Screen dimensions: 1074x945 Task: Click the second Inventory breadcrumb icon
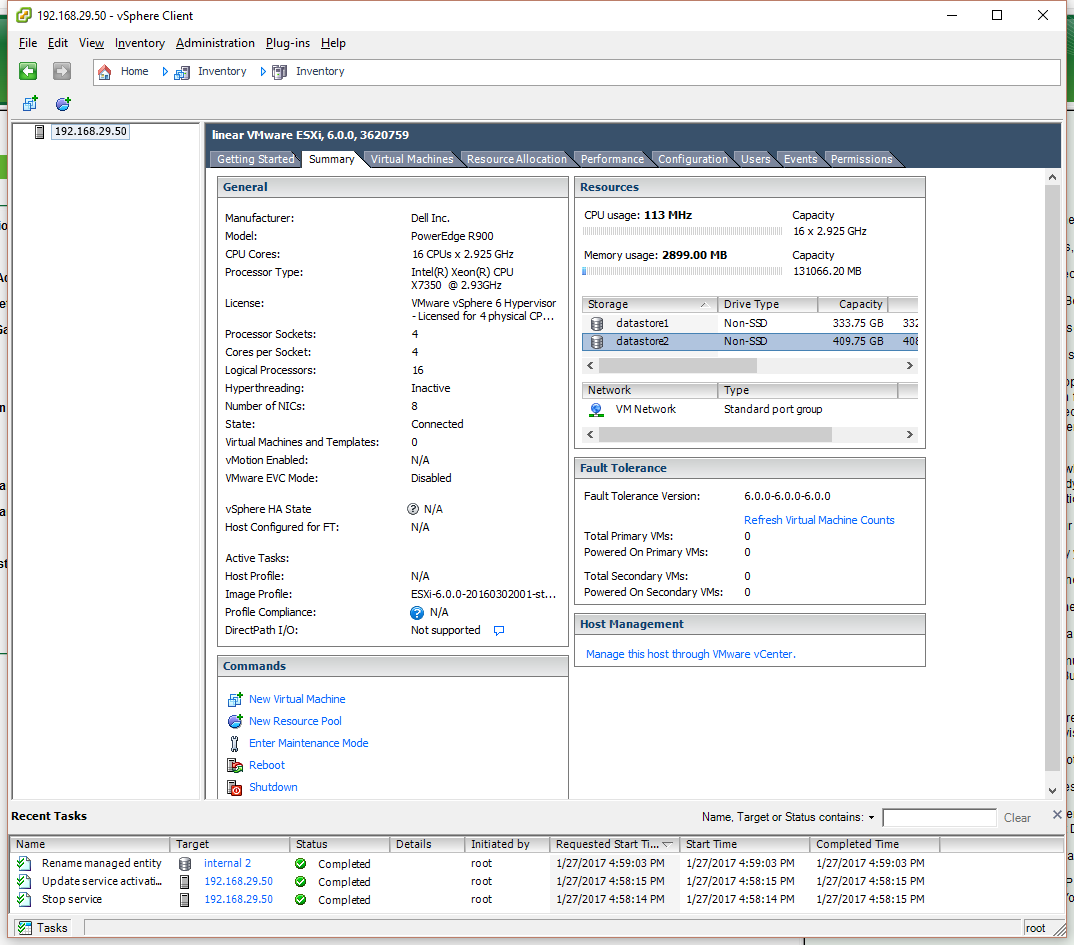(x=279, y=72)
